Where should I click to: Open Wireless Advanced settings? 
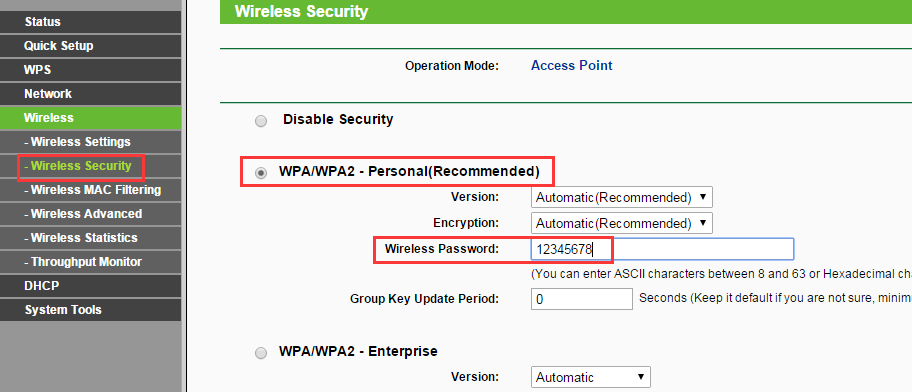[x=90, y=214]
